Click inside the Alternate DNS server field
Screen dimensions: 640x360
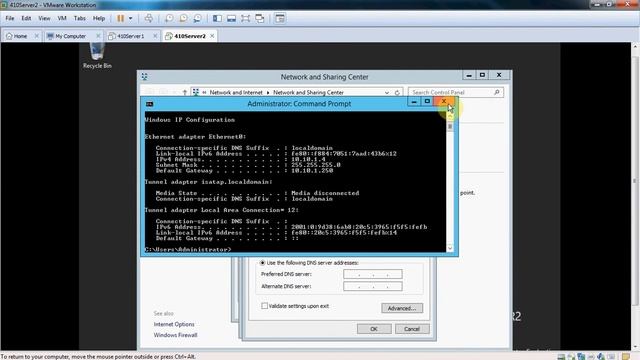coord(373,286)
